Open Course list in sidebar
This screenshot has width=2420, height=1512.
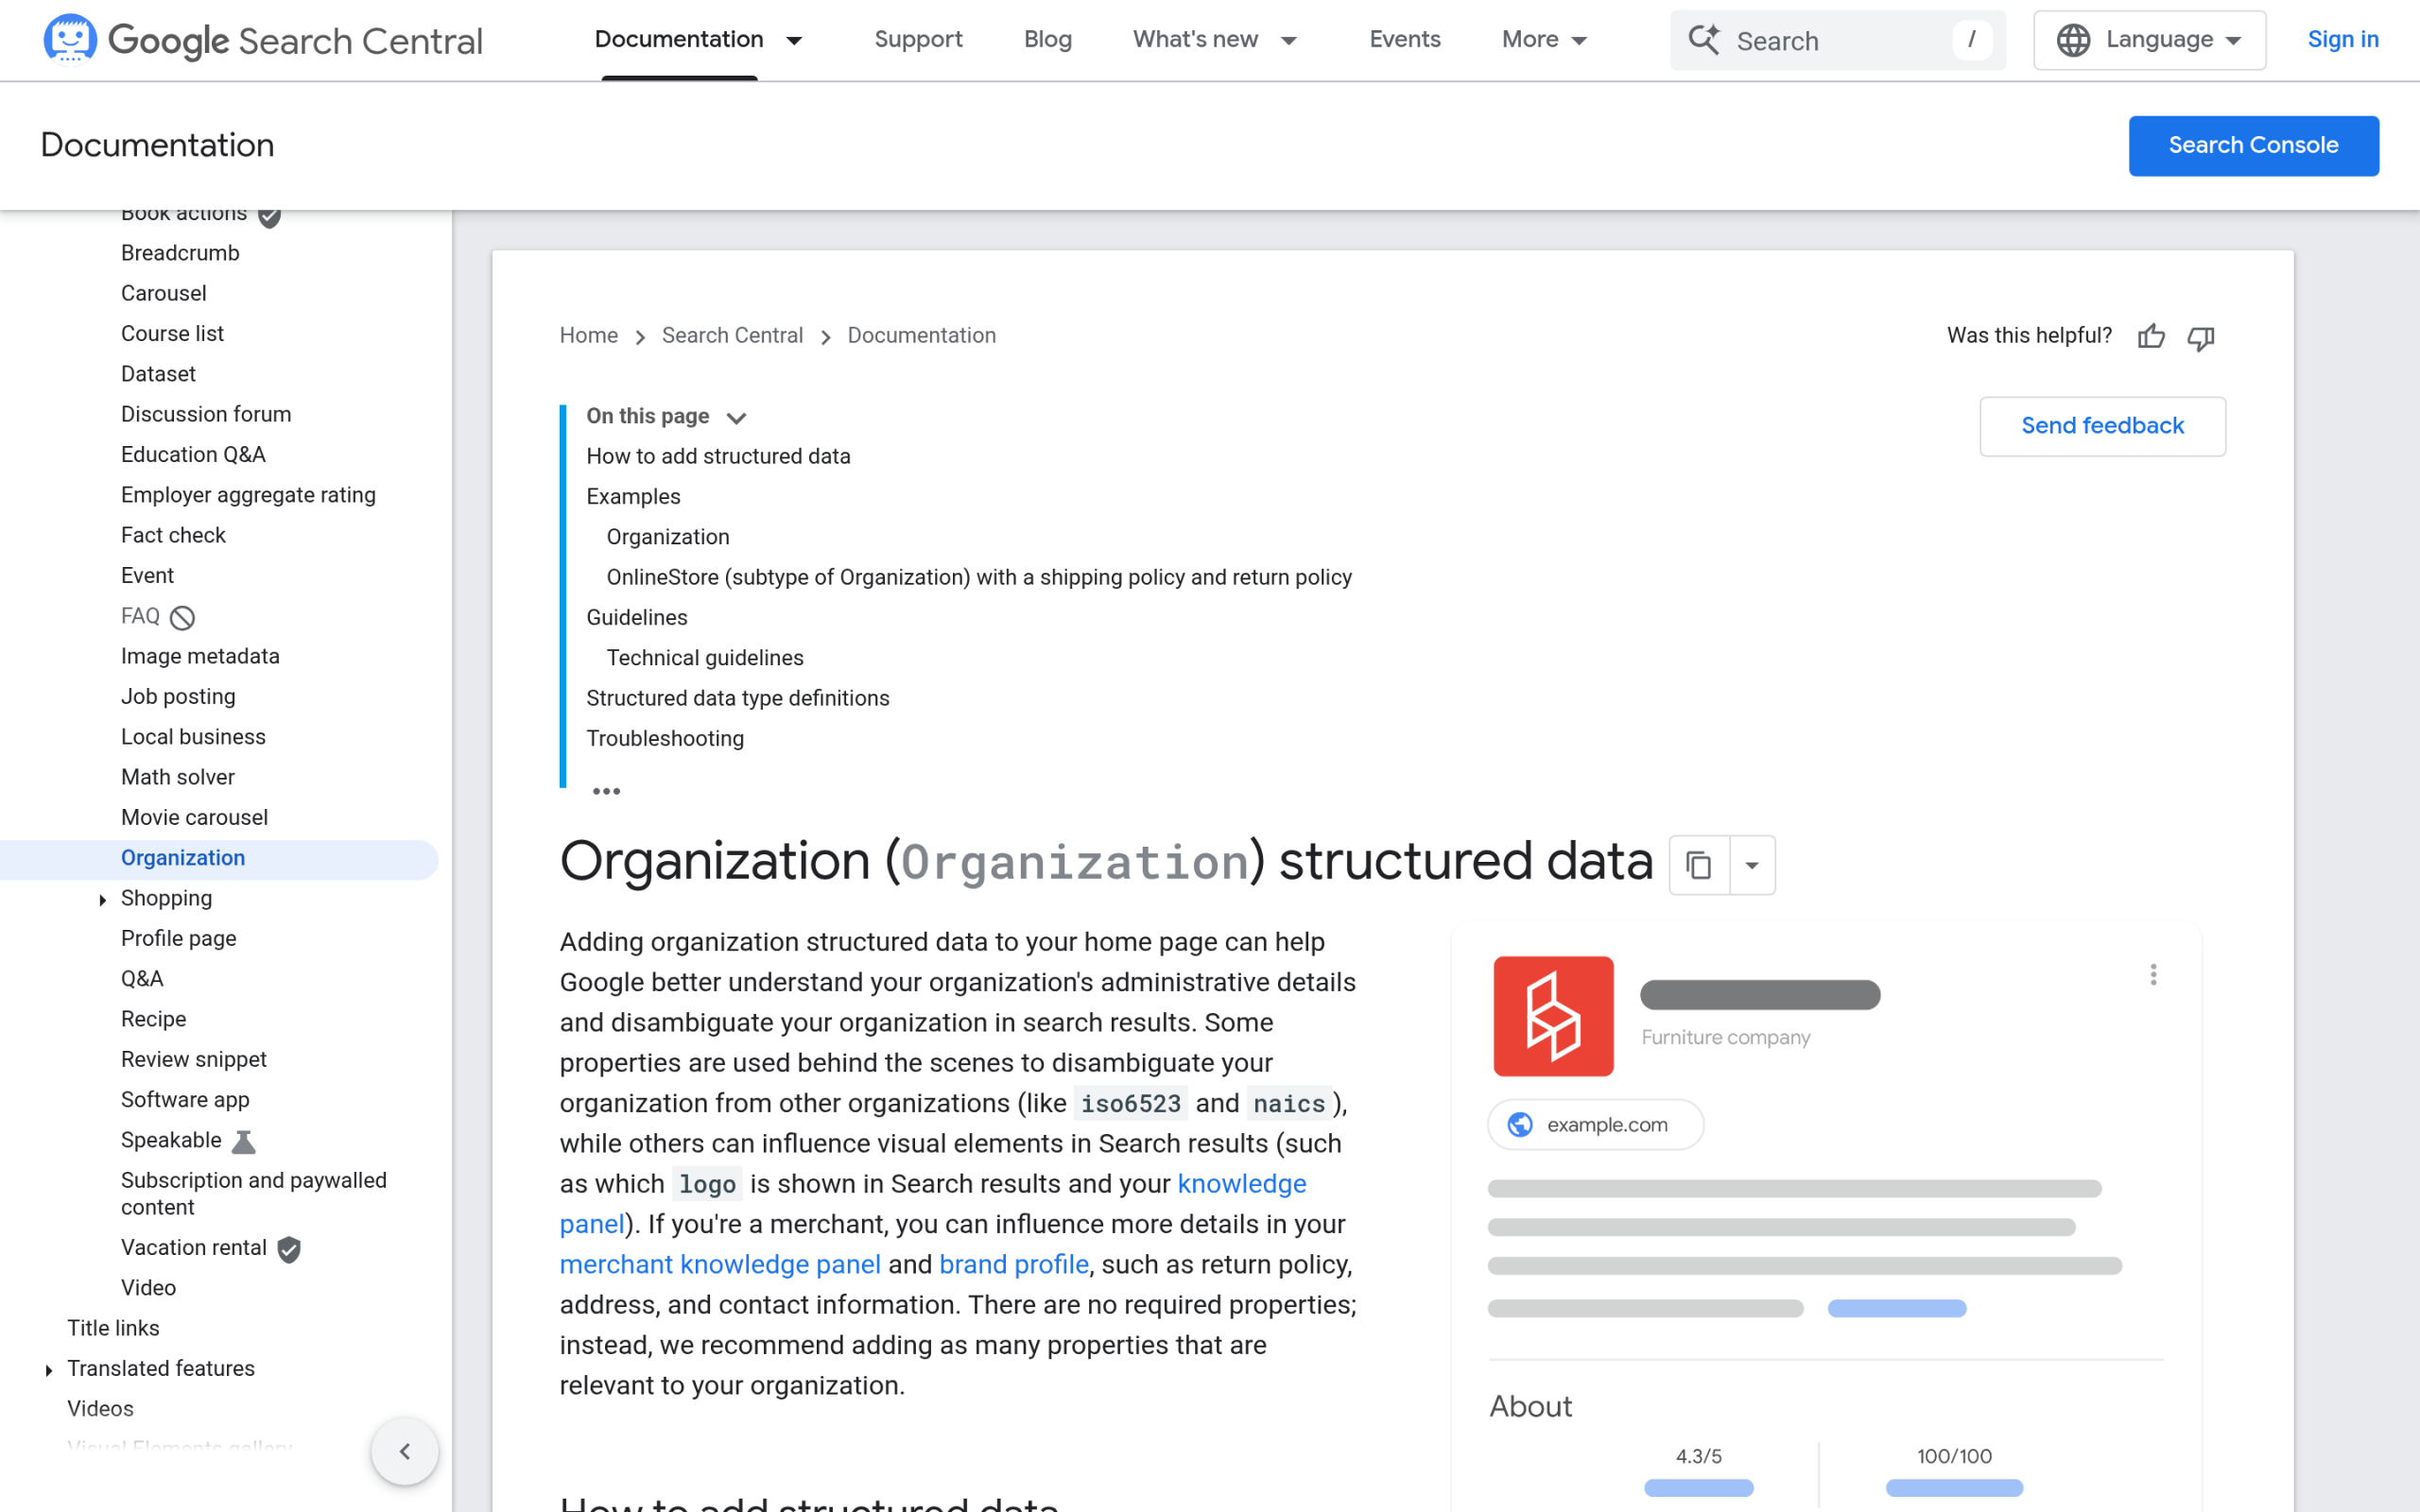(172, 334)
